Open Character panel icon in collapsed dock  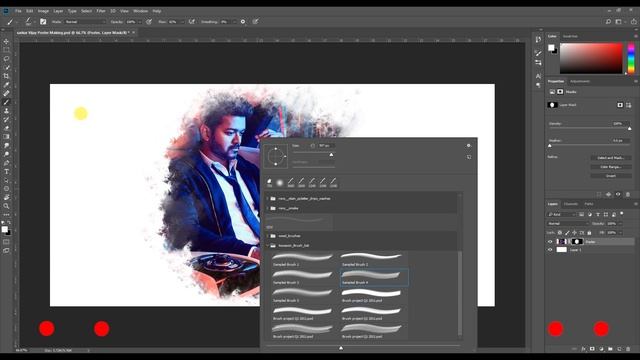pyautogui.click(x=538, y=76)
